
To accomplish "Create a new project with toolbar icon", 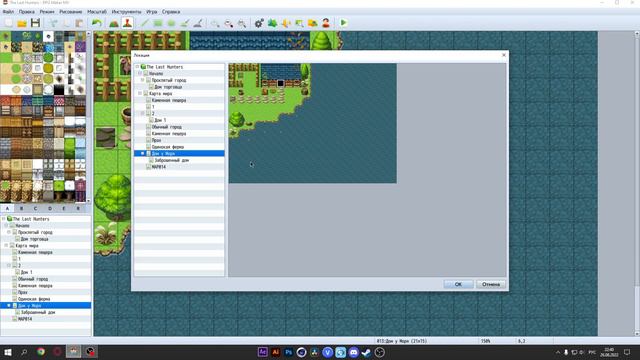I will pos(9,23).
